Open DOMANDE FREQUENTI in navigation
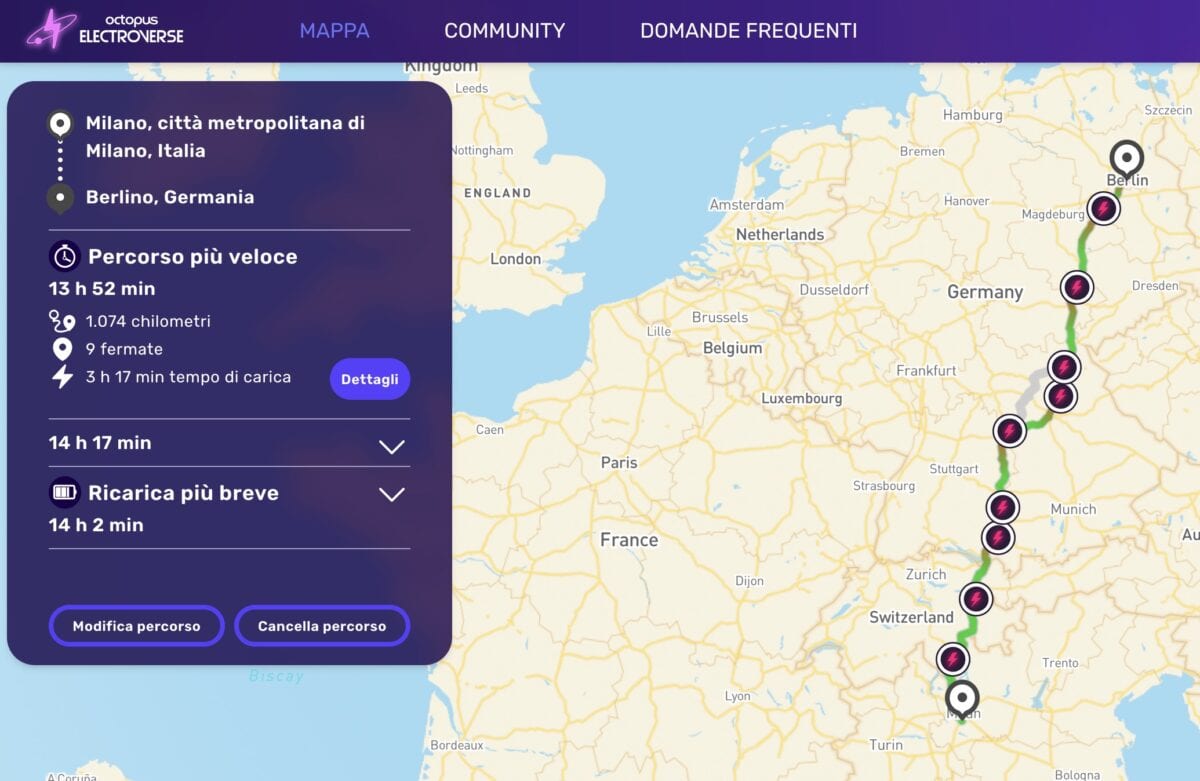This screenshot has height=781, width=1200. pos(748,31)
